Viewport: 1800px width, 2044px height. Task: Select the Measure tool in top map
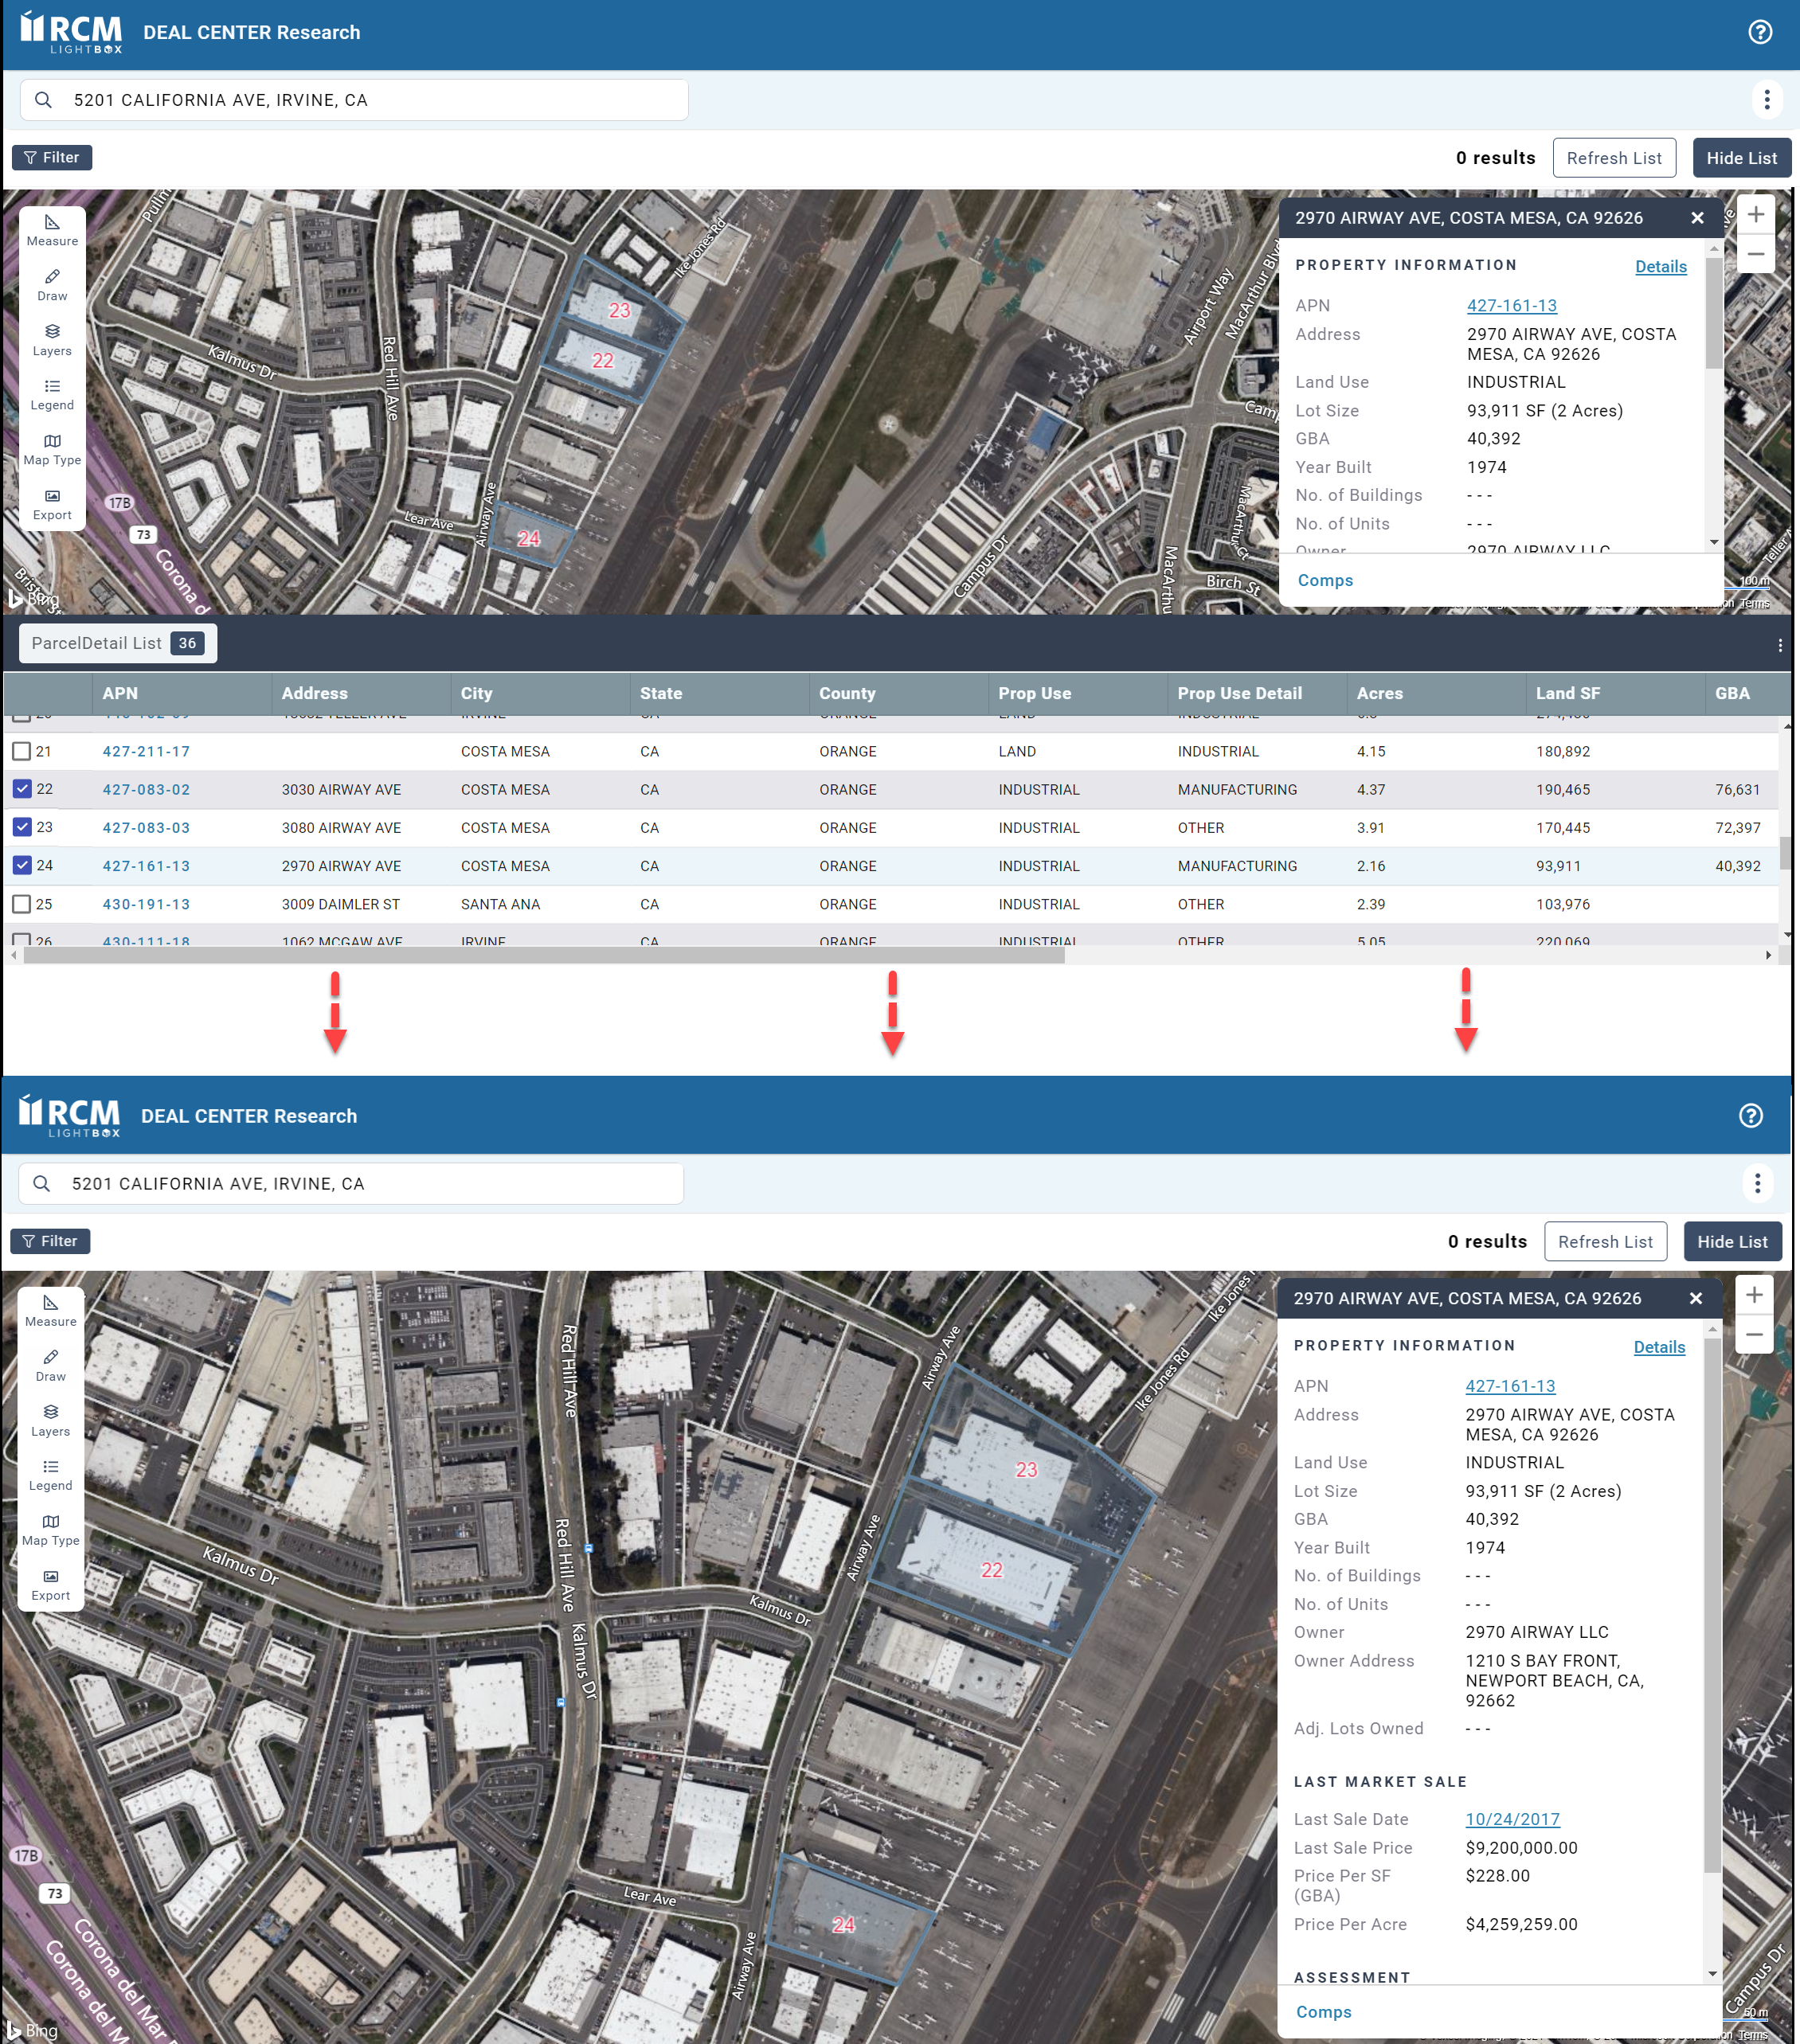(52, 230)
